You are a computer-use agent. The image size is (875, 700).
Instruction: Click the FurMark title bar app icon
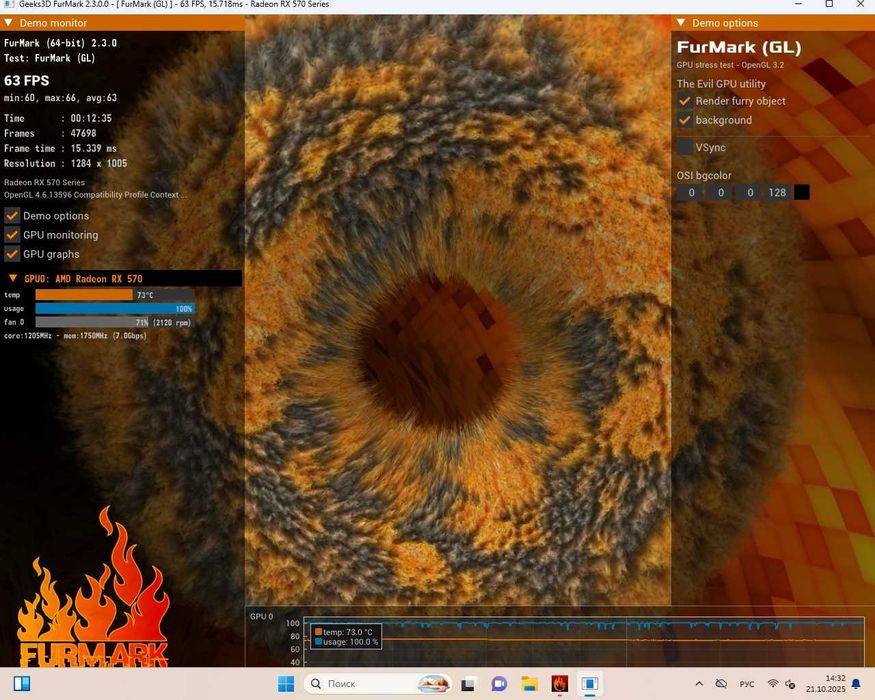[x=8, y=4]
